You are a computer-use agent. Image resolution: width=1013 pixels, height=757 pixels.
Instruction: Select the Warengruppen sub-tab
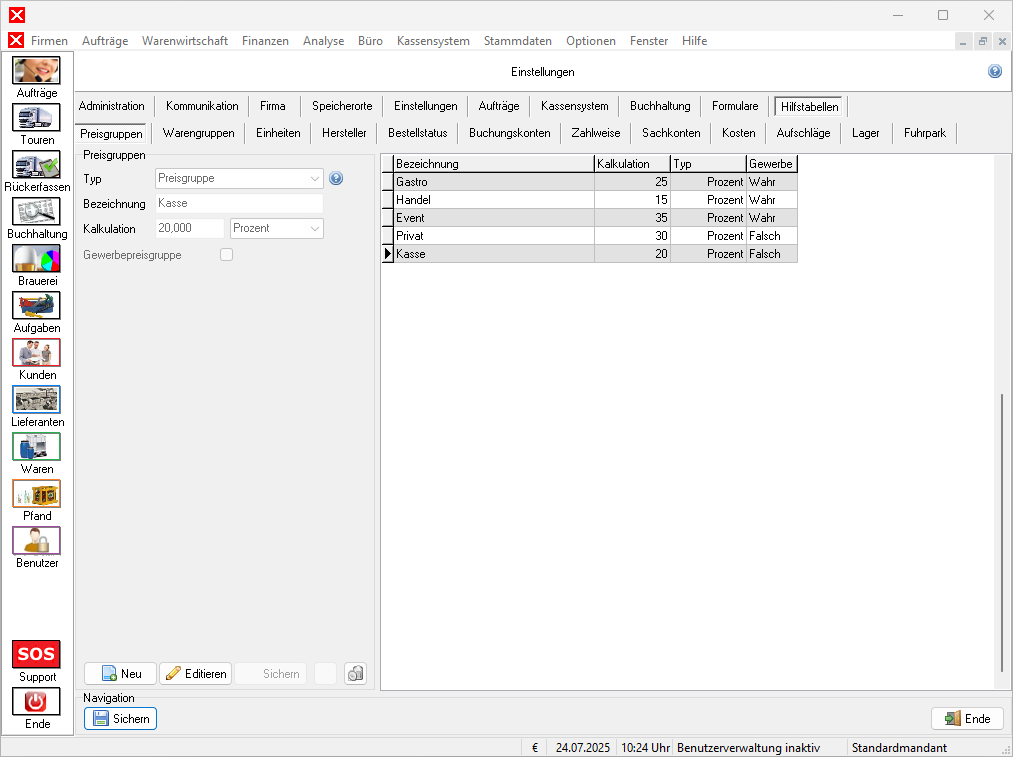click(x=198, y=133)
